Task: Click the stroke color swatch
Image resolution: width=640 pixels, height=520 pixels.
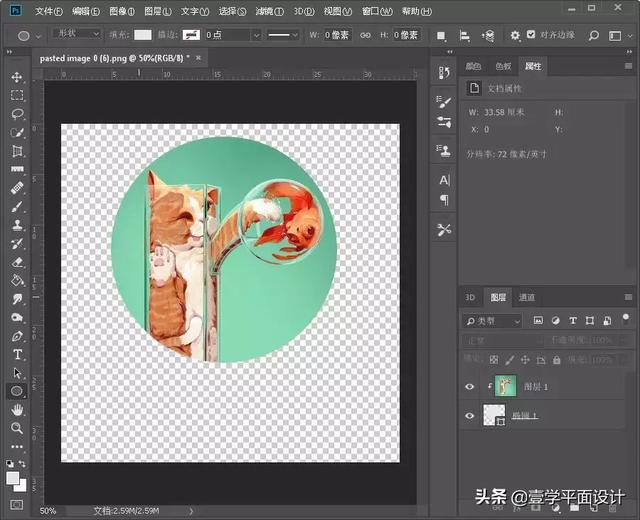Action: coord(191,35)
